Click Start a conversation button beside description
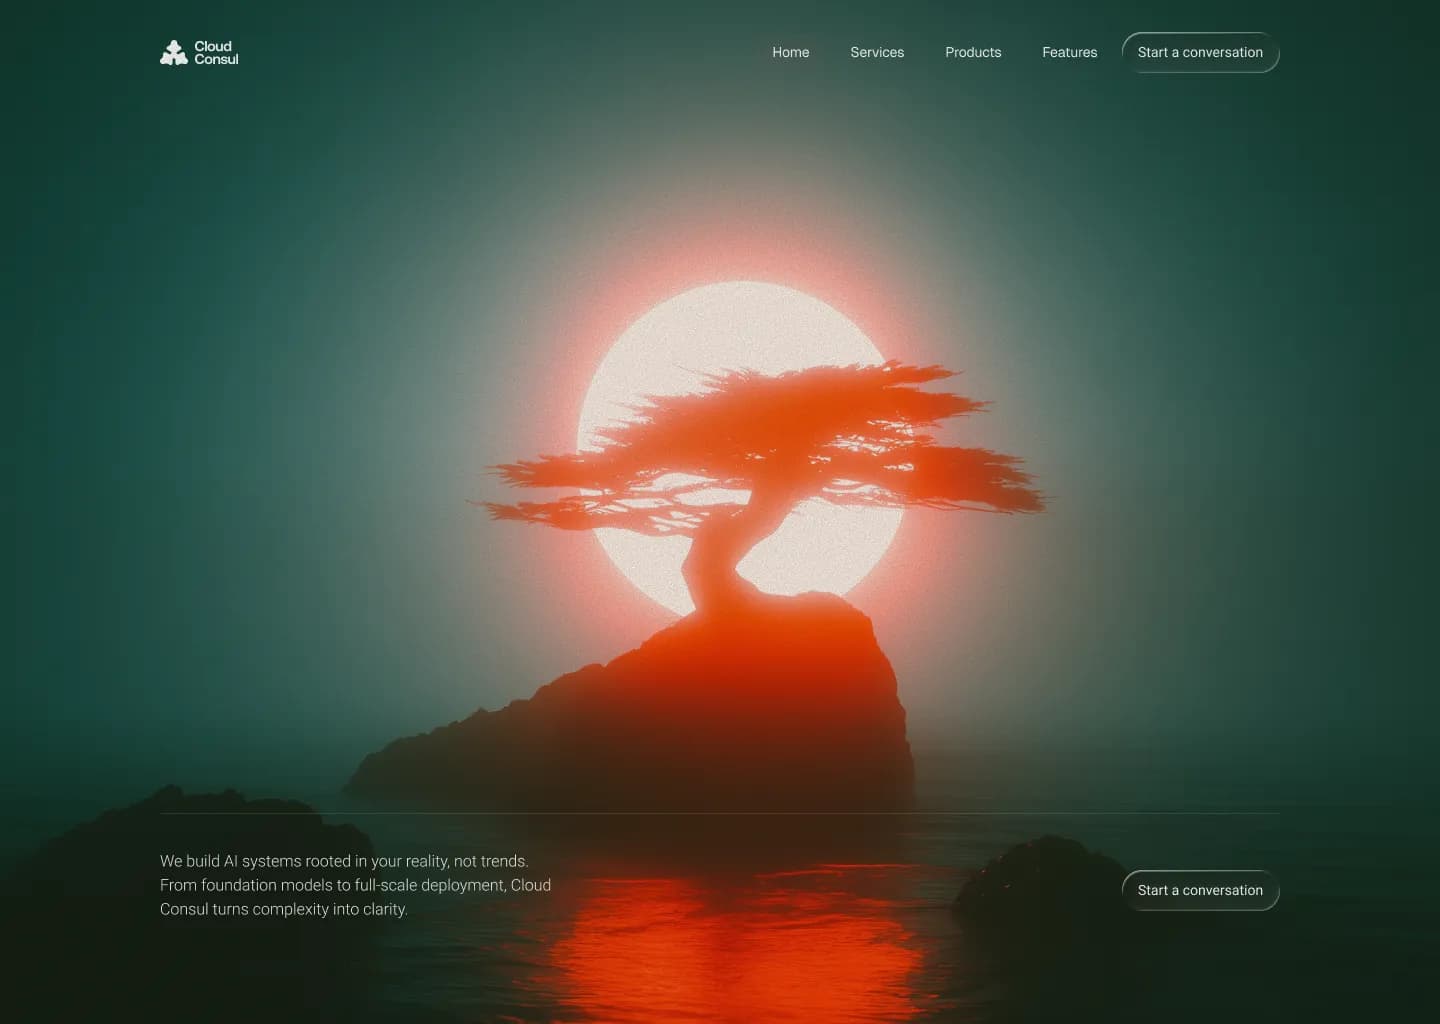Viewport: 1440px width, 1024px height. pos(1200,890)
